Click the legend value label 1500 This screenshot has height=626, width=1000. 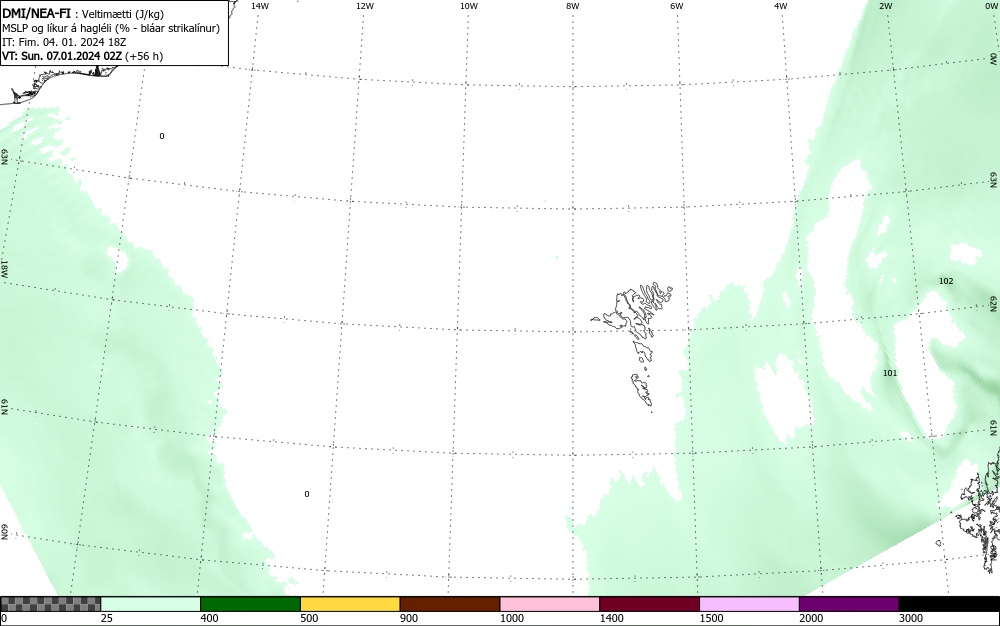point(711,618)
